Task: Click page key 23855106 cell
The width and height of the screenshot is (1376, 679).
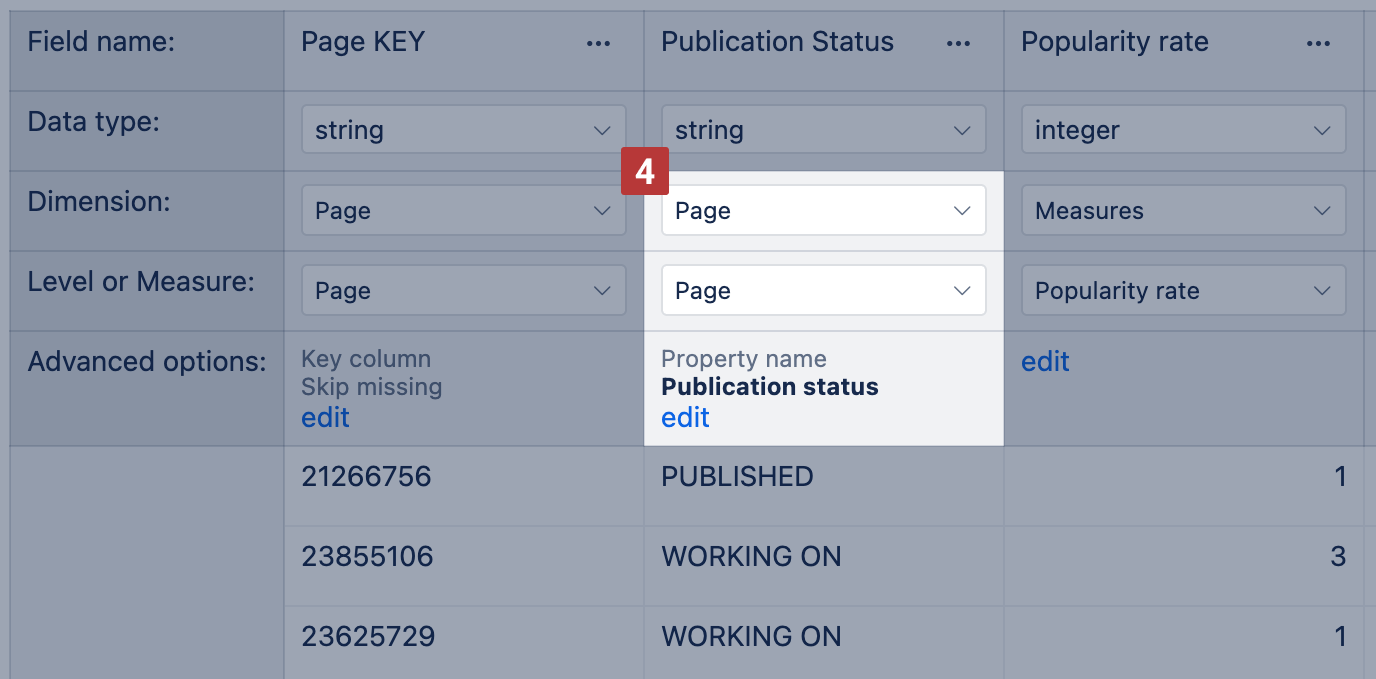Action: click(367, 556)
